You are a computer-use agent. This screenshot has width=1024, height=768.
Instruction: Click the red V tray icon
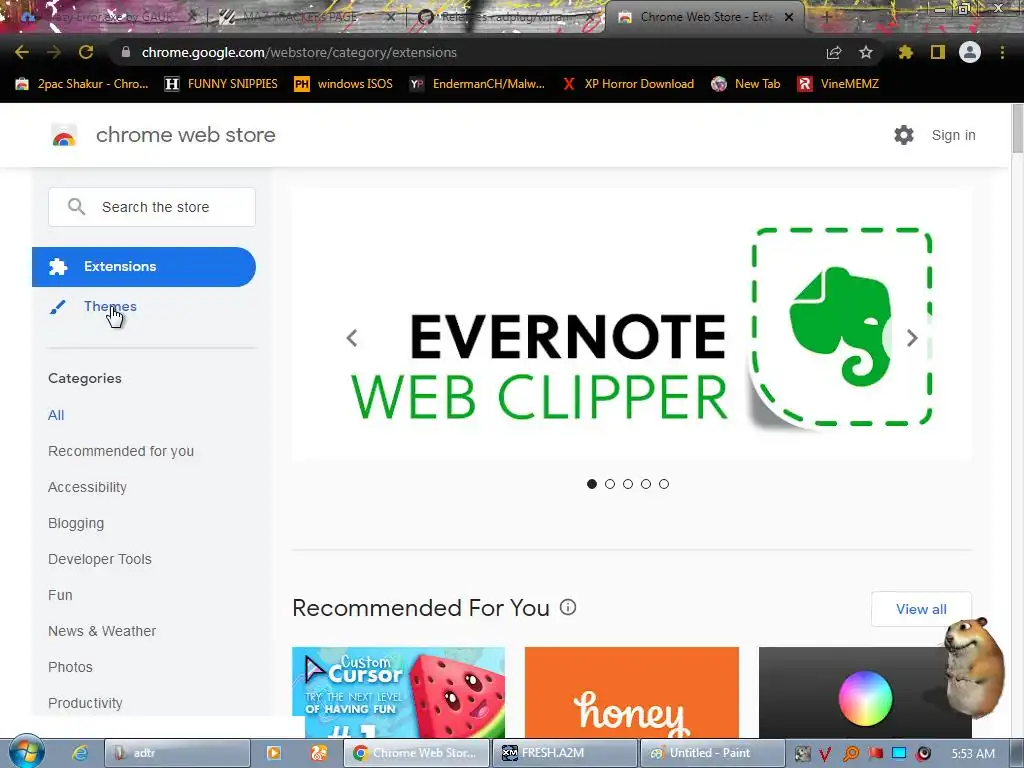pos(825,754)
